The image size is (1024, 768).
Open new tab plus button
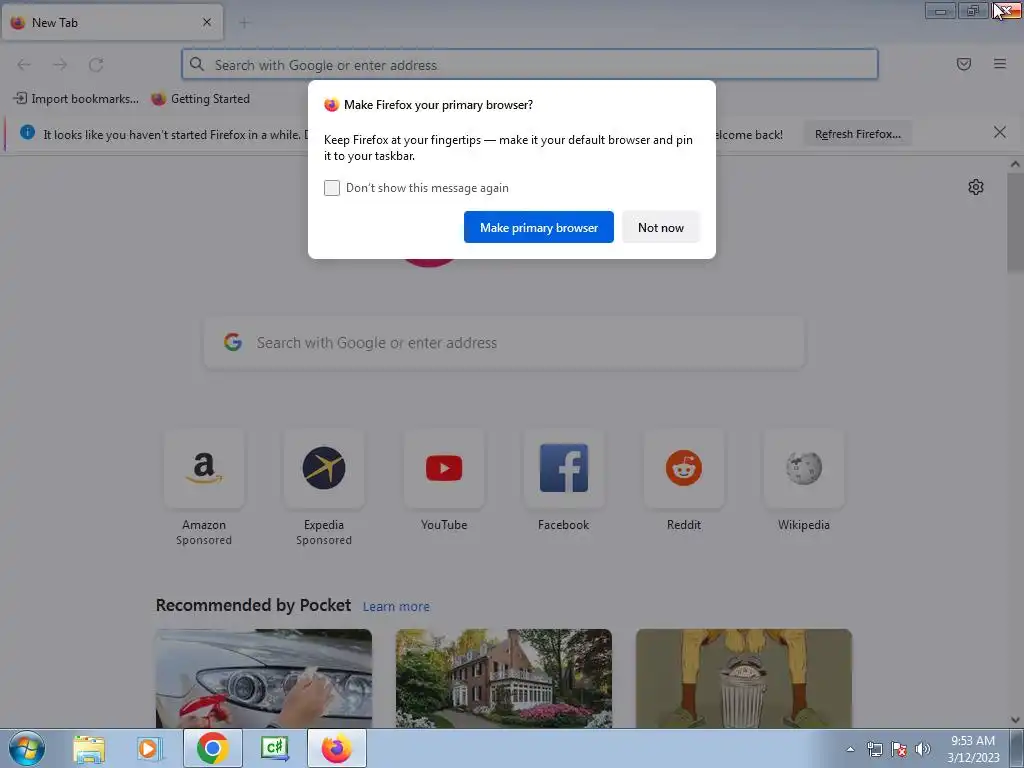pyautogui.click(x=244, y=23)
